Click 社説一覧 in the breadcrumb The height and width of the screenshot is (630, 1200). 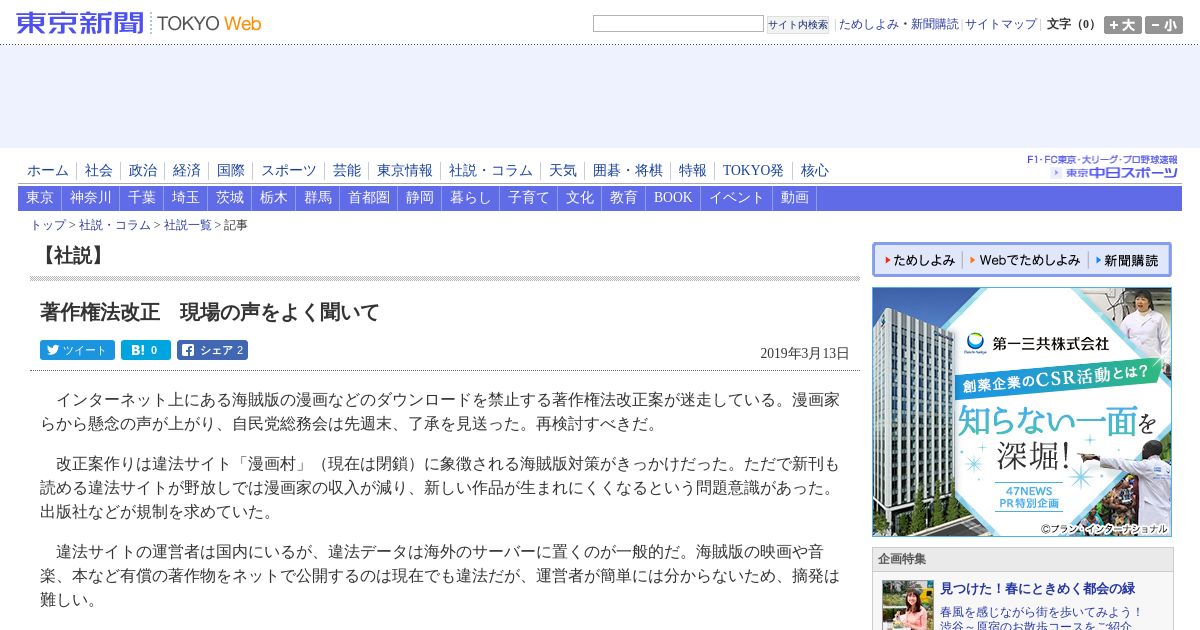point(188,225)
